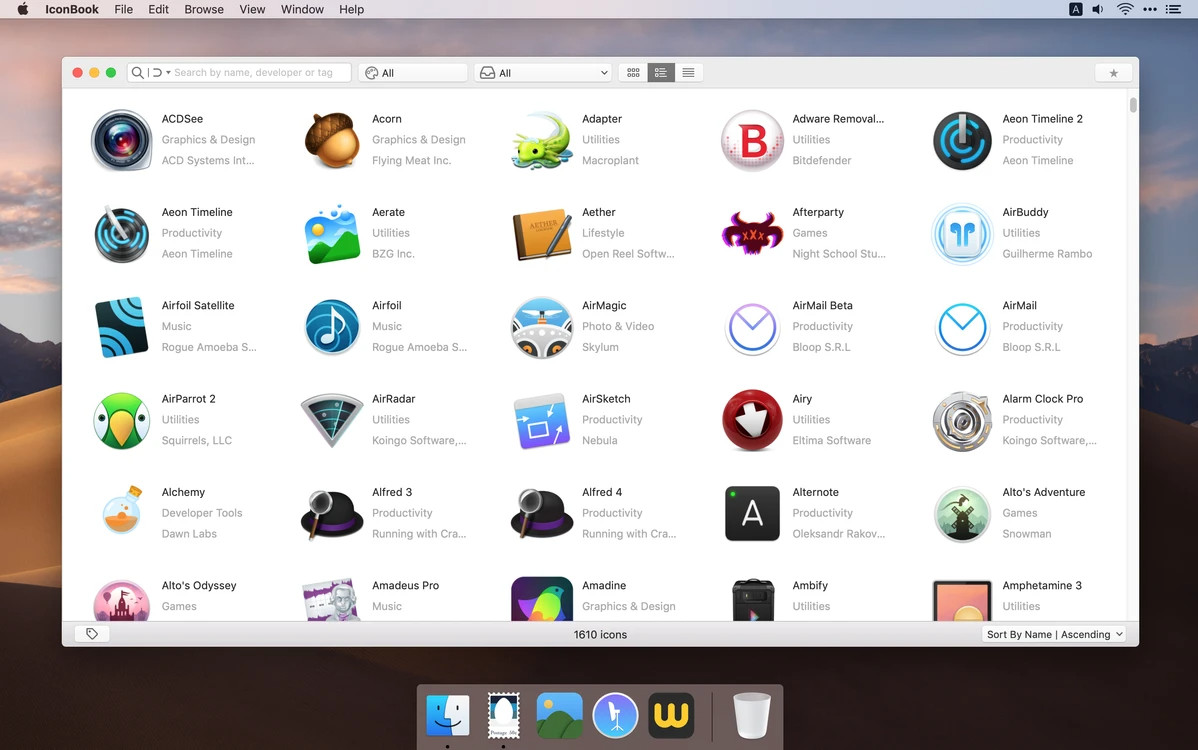The height and width of the screenshot is (750, 1198).
Task: Switch to large grid view
Action: [633, 73]
